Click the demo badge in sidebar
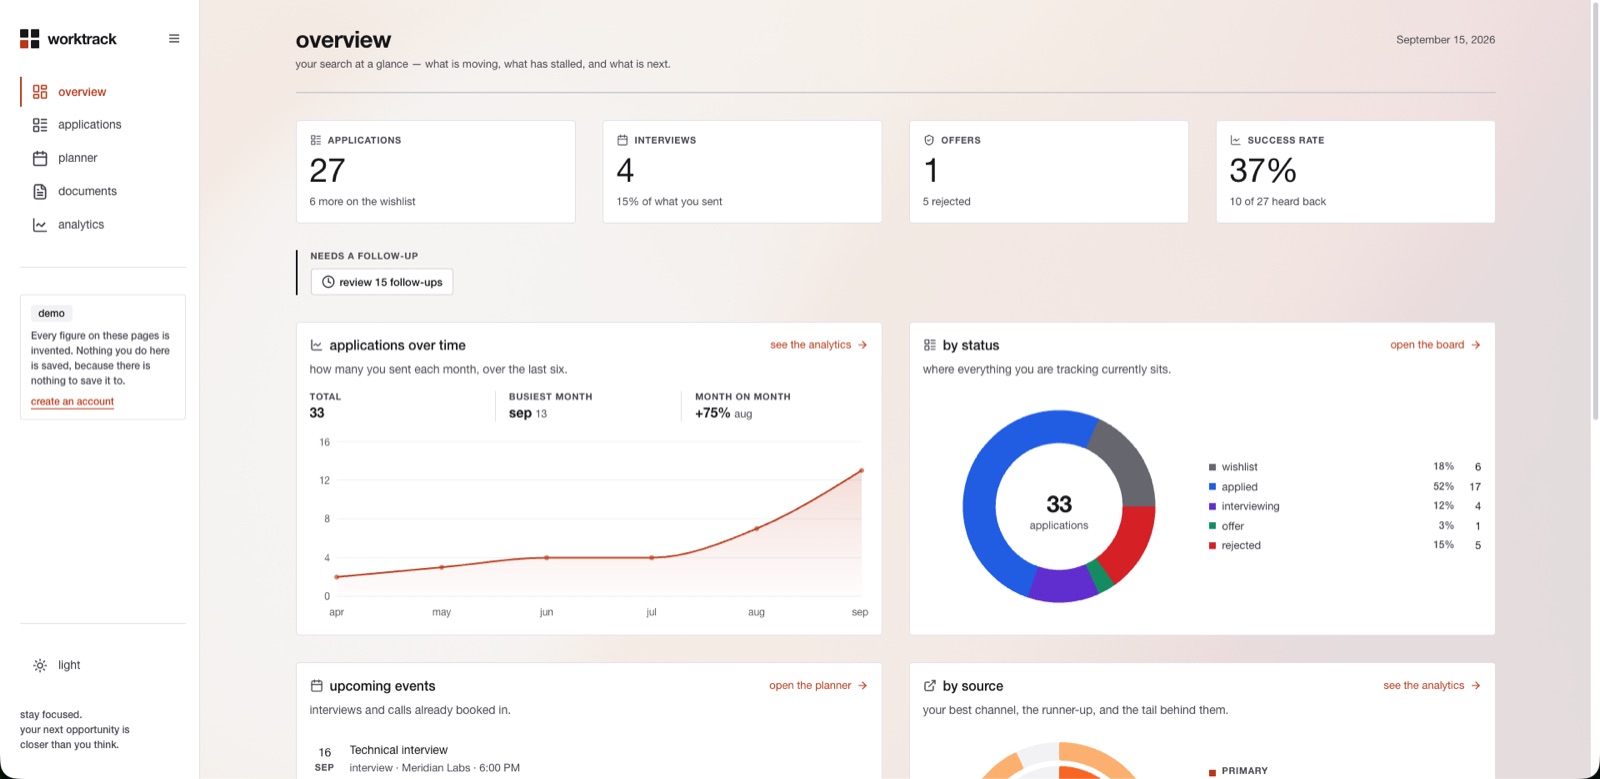 pyautogui.click(x=51, y=313)
